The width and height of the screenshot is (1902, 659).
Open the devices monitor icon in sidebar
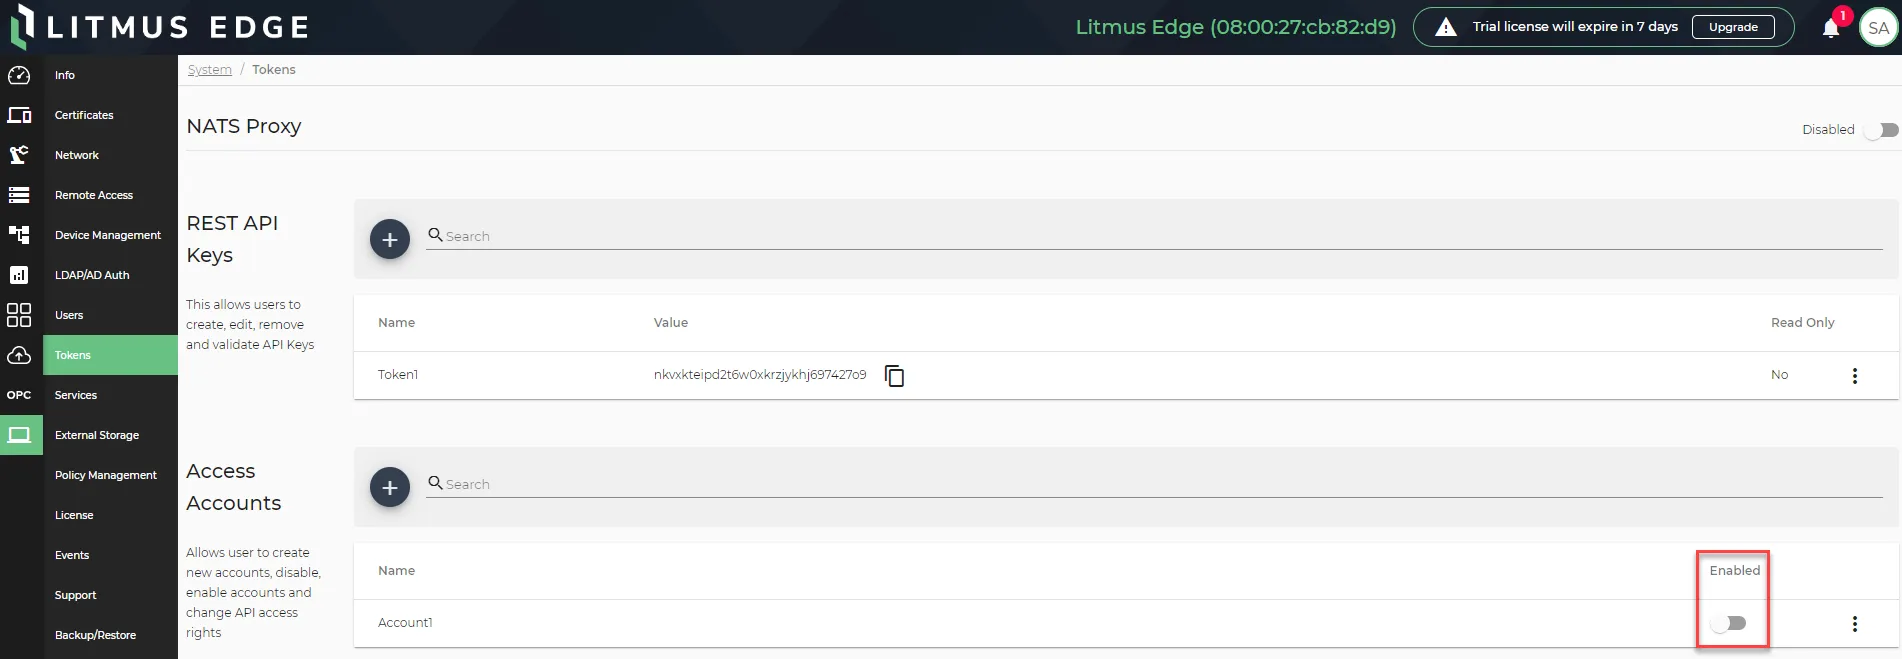[19, 115]
